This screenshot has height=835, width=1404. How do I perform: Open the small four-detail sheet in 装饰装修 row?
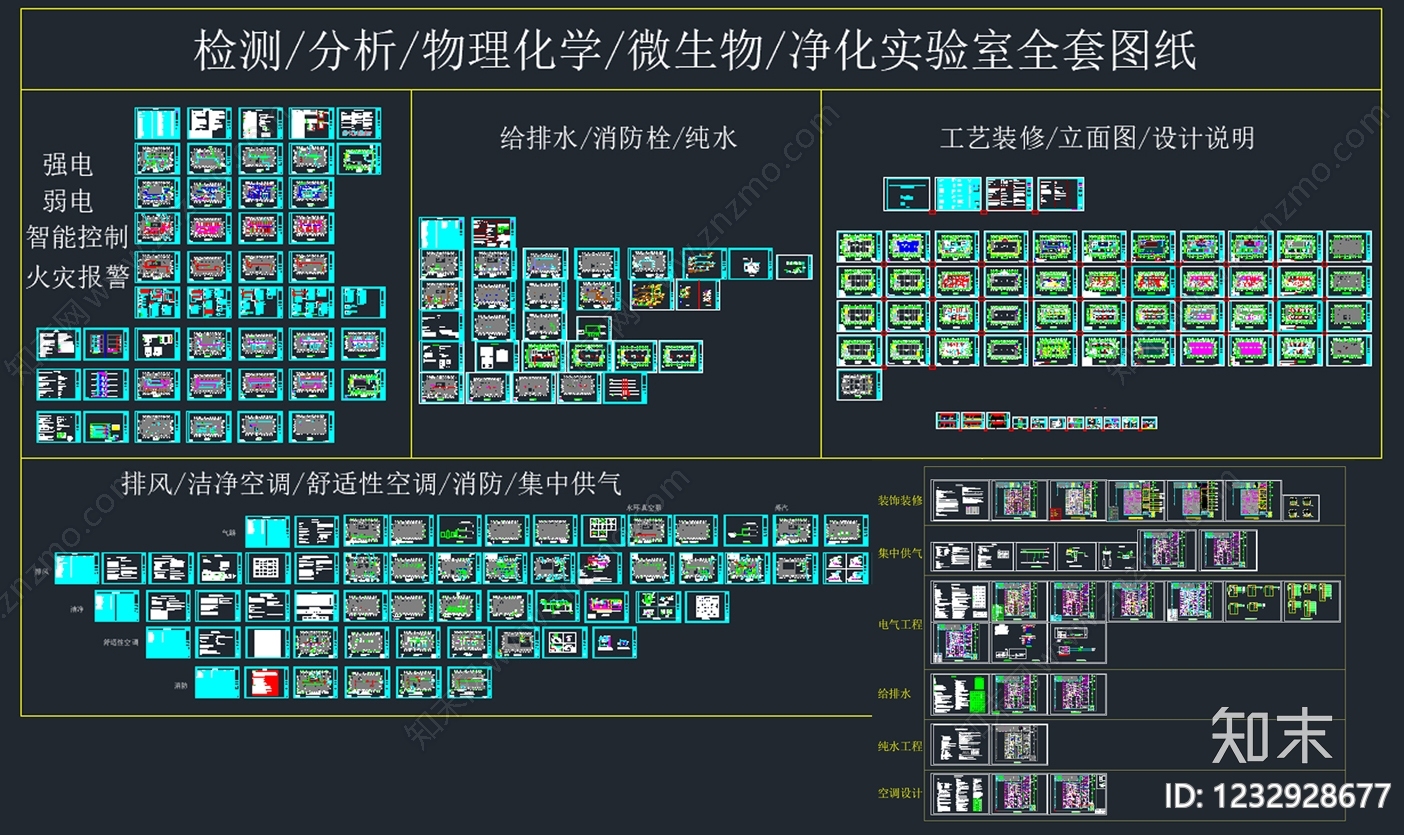[1300, 508]
